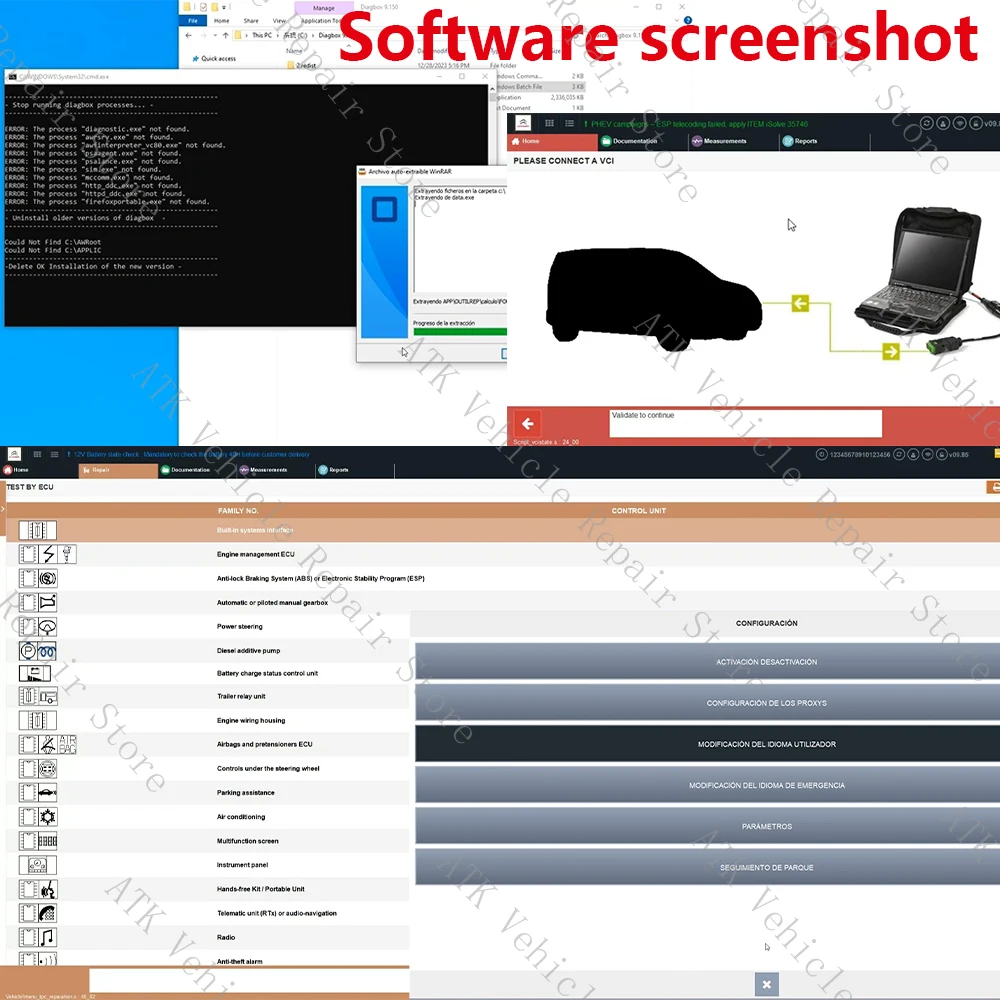Click the lock icon in VCI window header
The image size is (1000, 1000).
[x=976, y=123]
